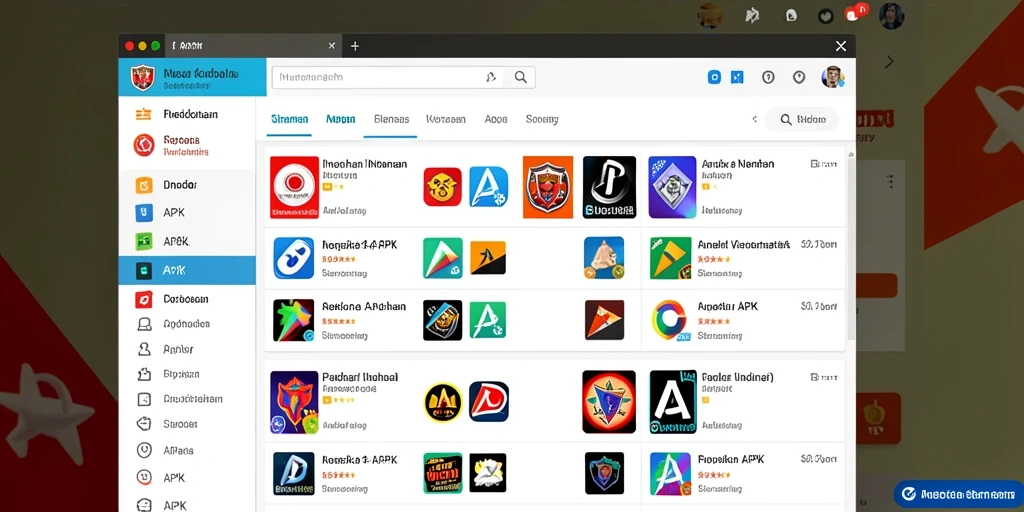The height and width of the screenshot is (512, 1024).
Task: Close the browser tab titled I Aatk
Action: pos(332,46)
